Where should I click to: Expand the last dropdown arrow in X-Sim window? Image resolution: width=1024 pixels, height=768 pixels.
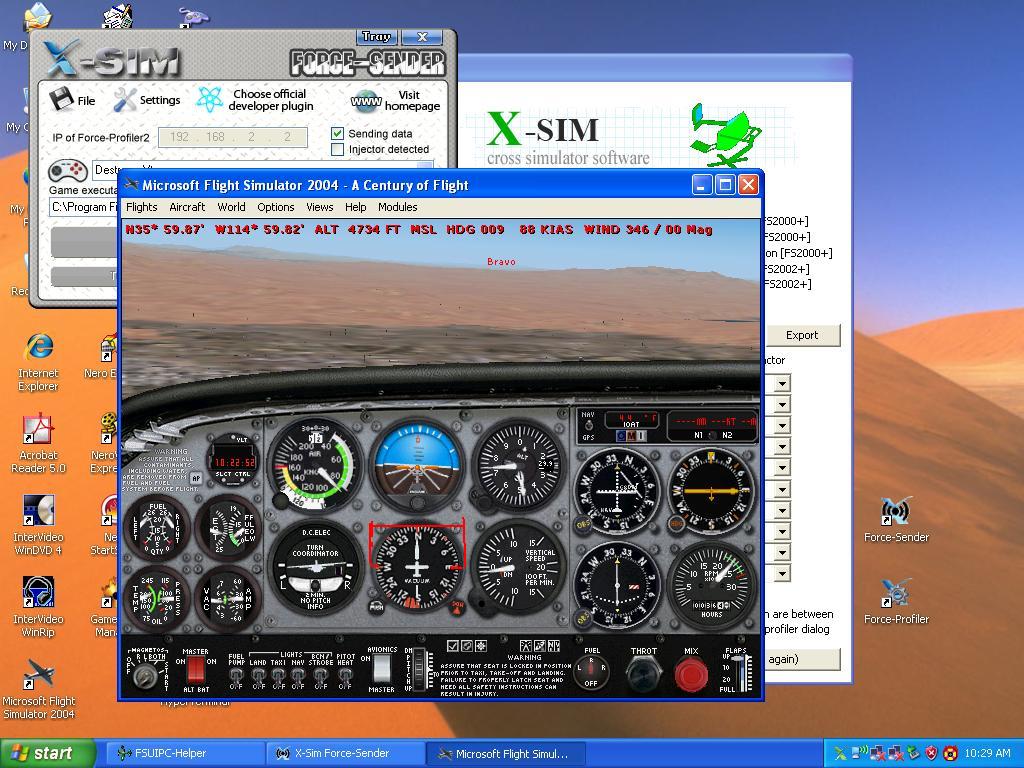(782, 574)
